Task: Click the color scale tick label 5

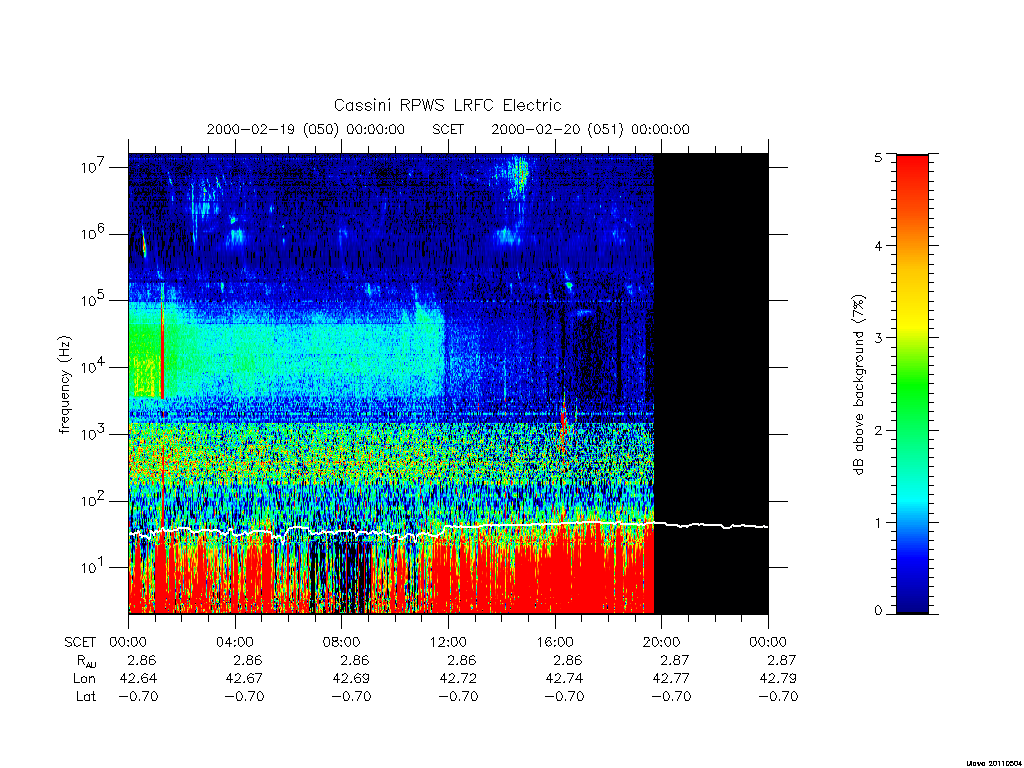Action: click(878, 157)
